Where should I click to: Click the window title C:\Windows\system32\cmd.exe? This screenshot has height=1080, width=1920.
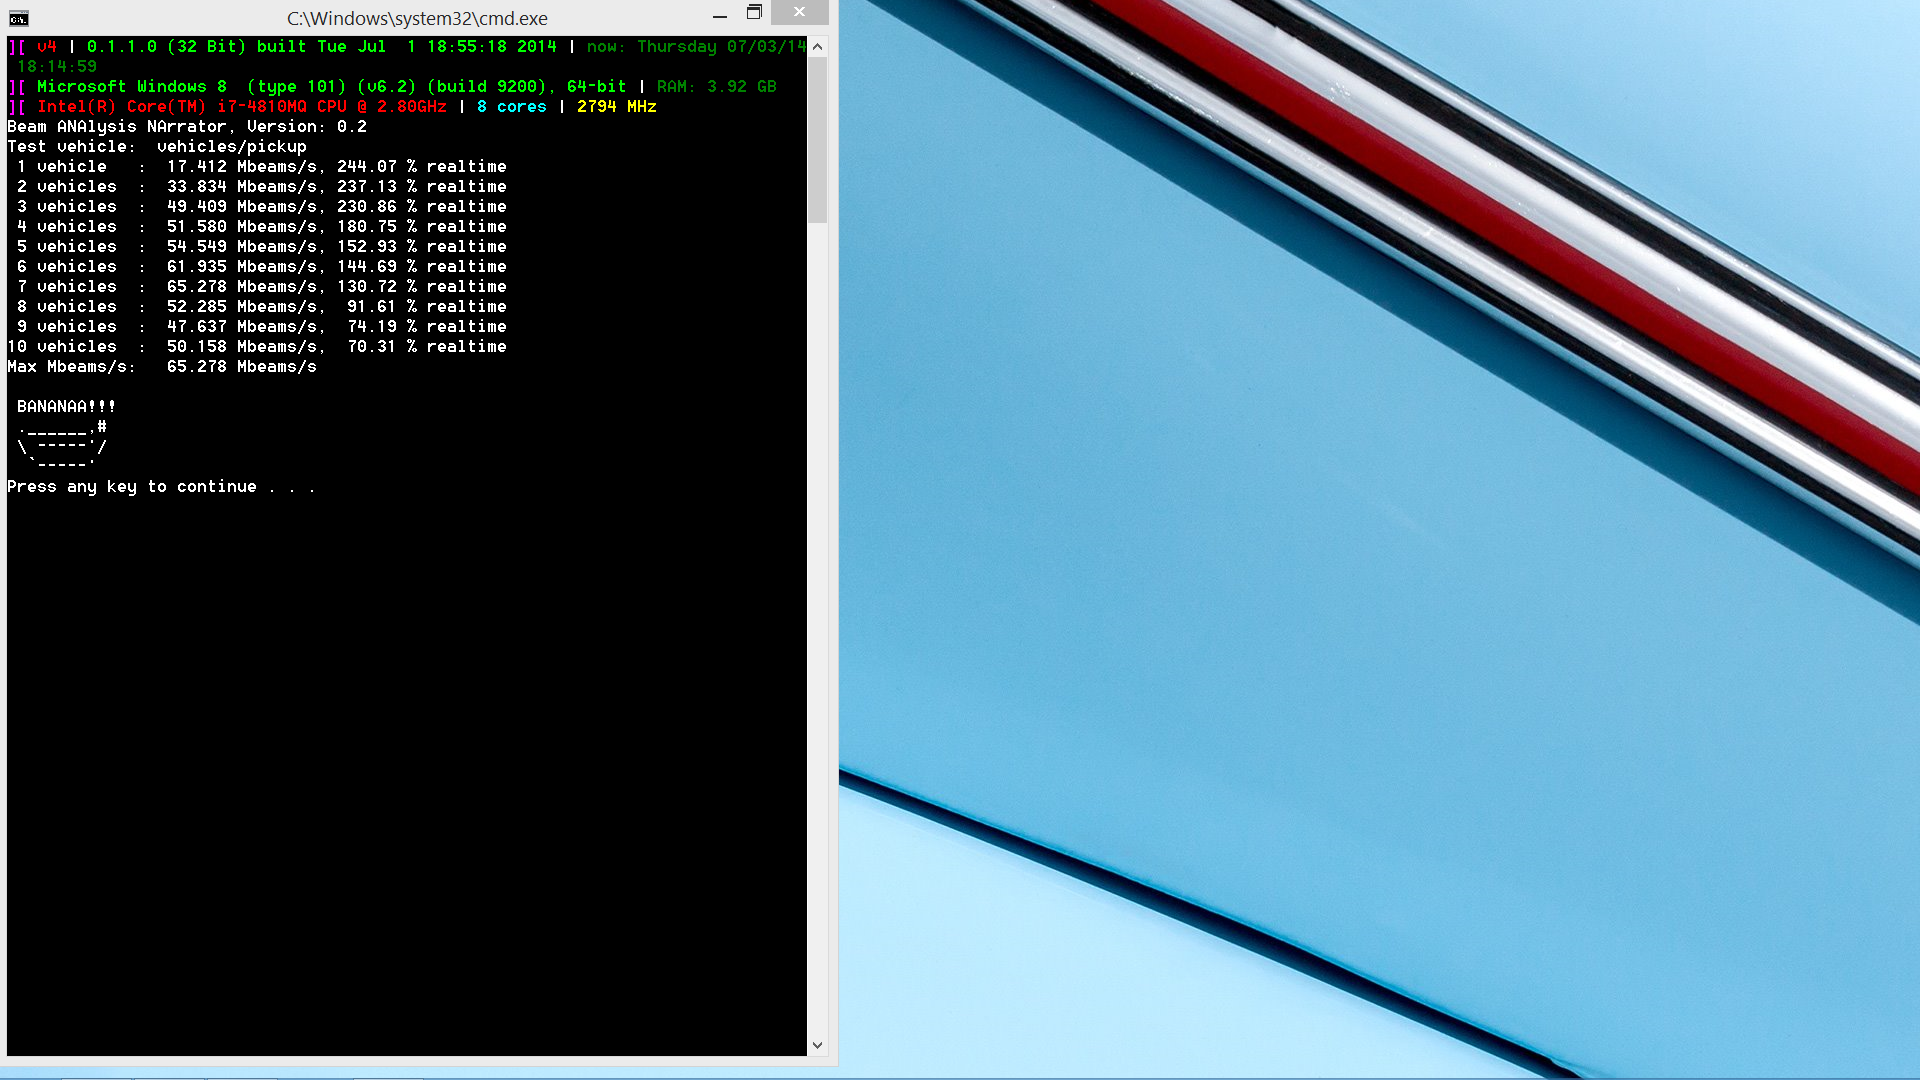point(417,18)
